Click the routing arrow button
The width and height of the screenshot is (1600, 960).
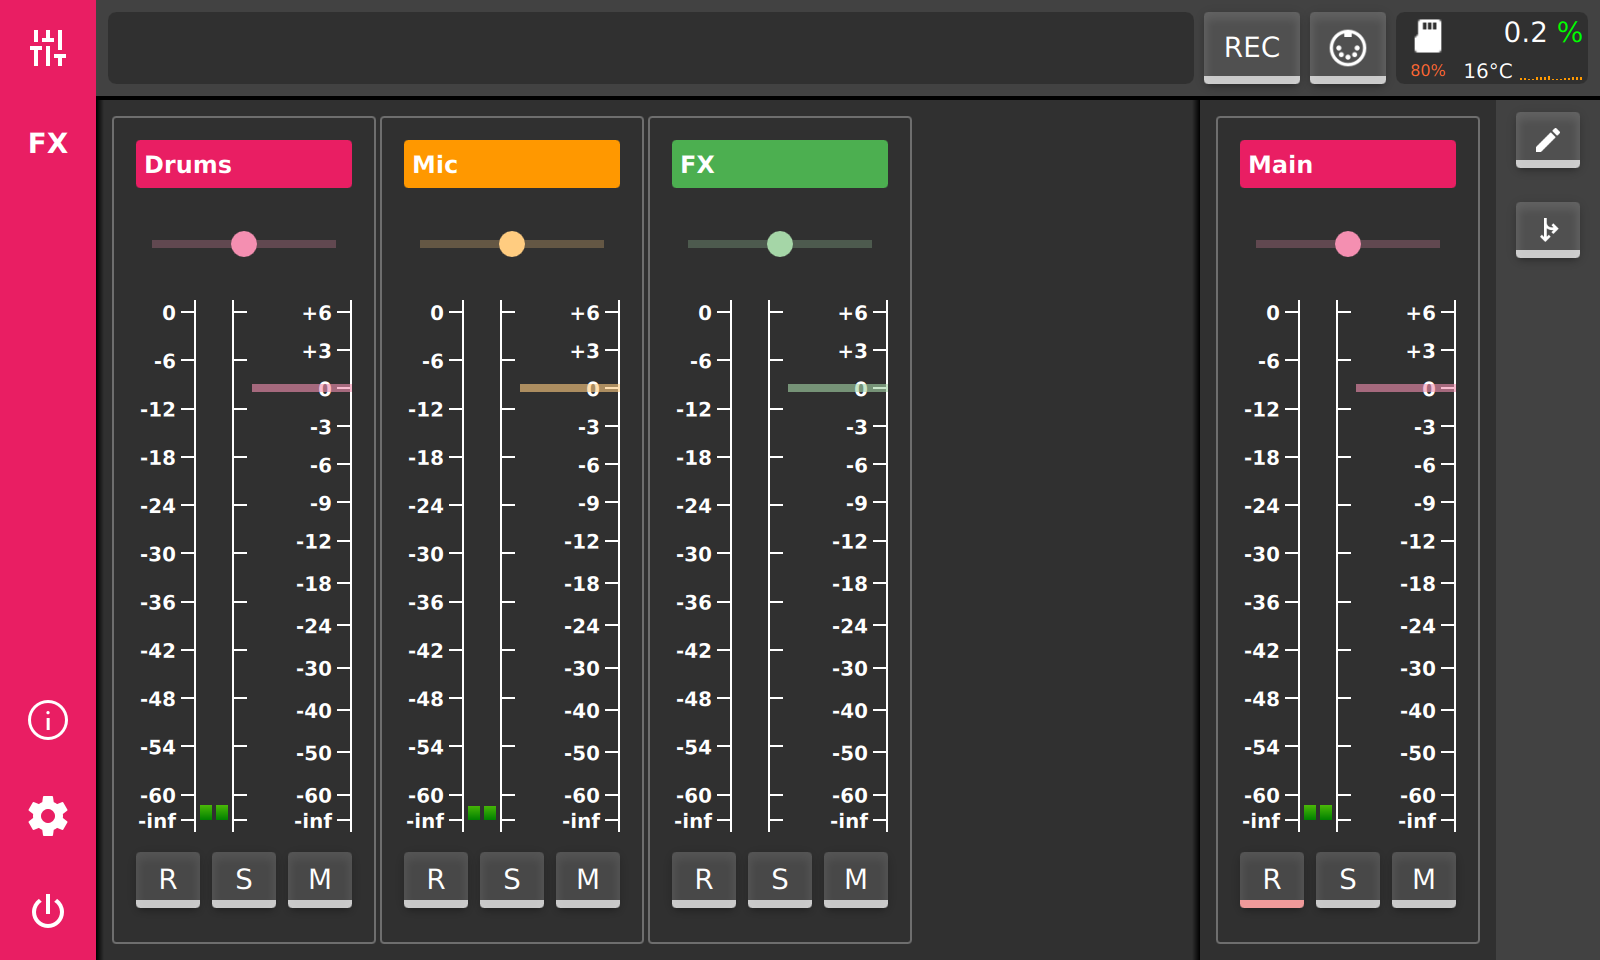click(1548, 230)
